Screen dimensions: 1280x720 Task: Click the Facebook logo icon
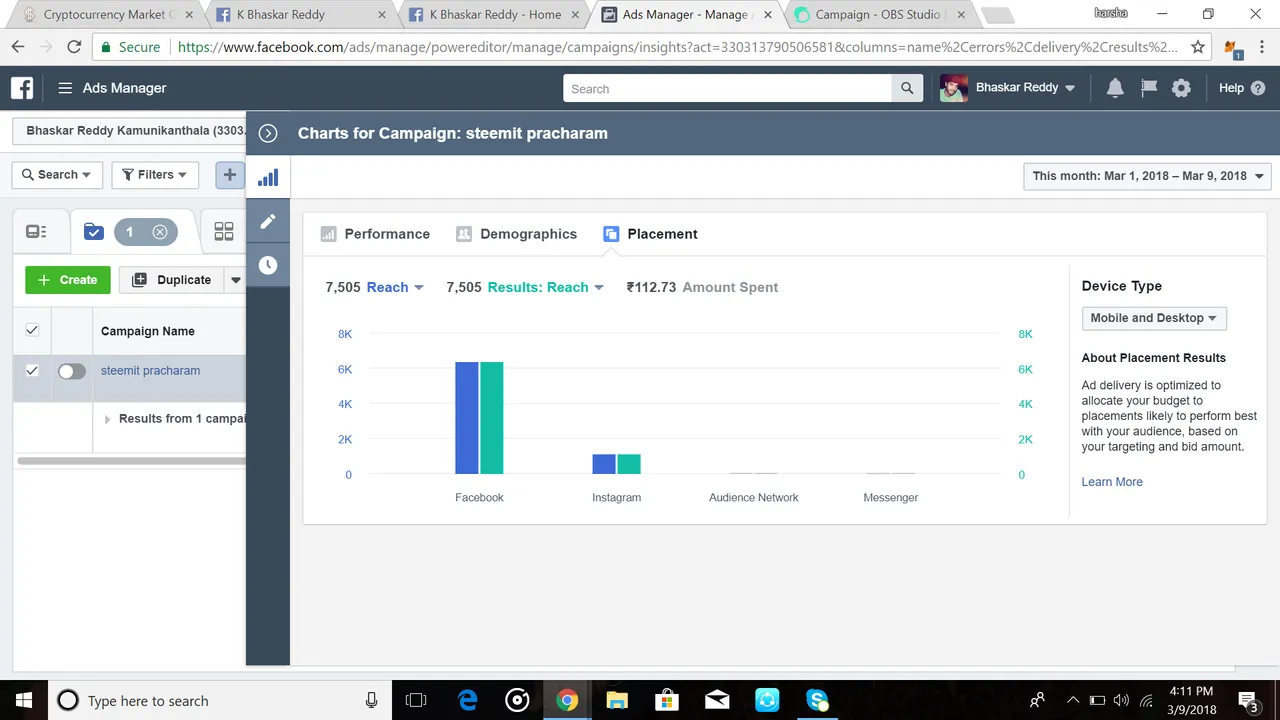pos(22,88)
